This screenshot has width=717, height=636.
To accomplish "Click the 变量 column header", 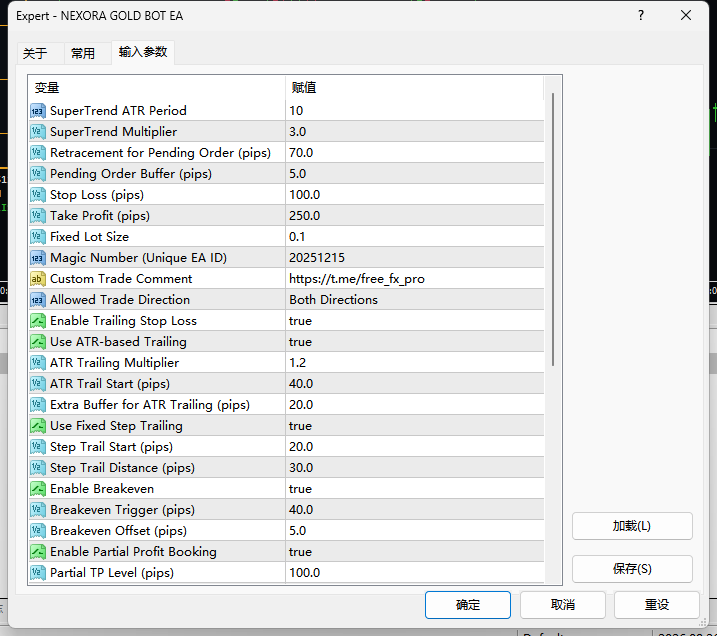I will point(157,88).
